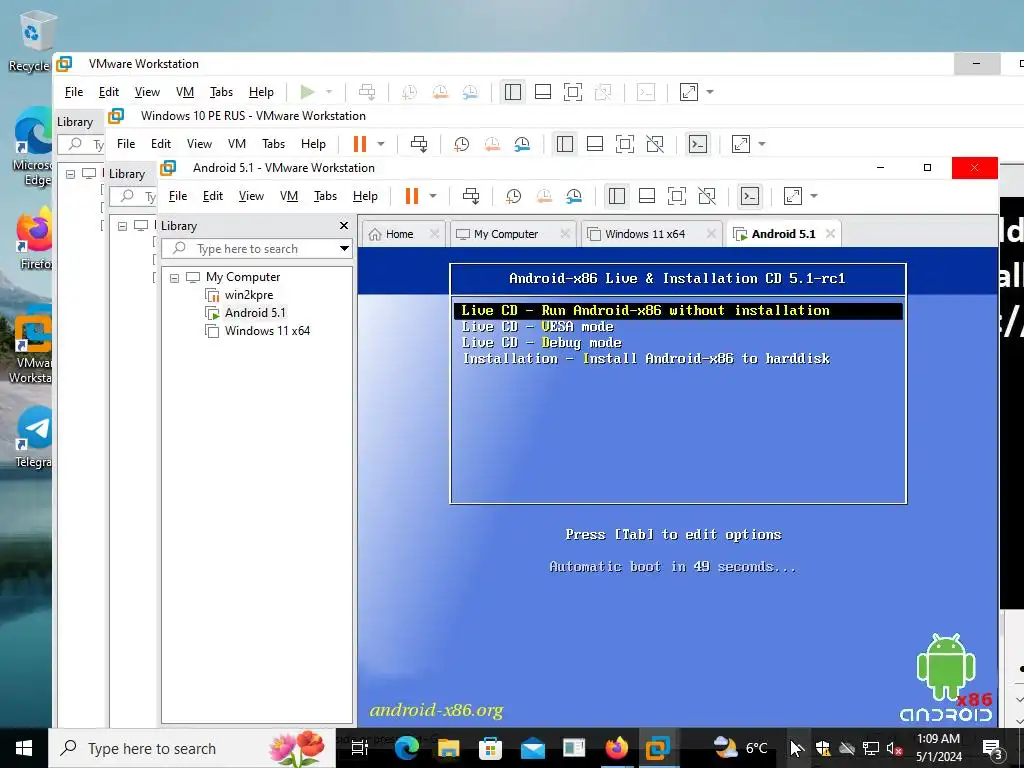Toggle console view in Windows 10 PE RUS window

click(x=698, y=144)
